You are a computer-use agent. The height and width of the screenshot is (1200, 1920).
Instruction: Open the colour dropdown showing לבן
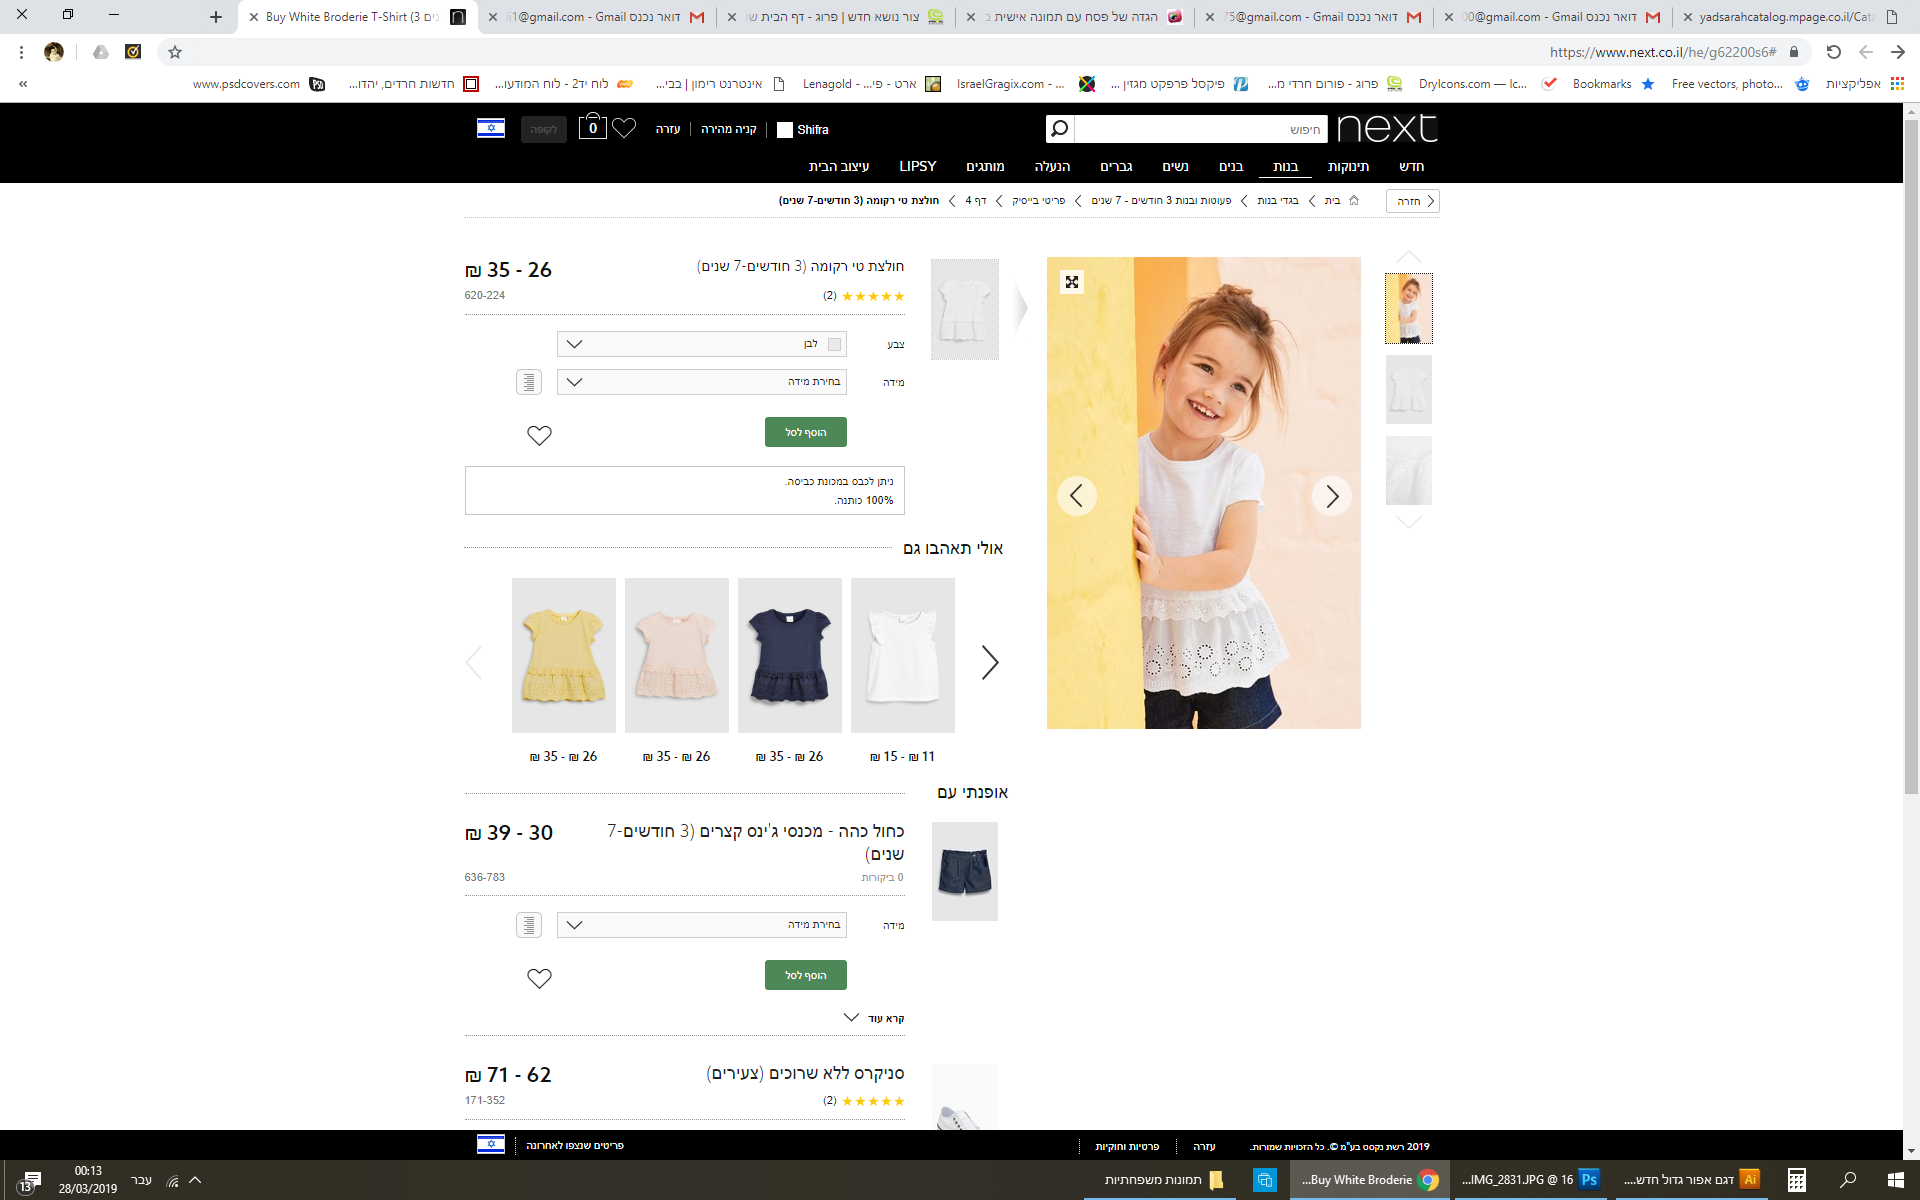(x=702, y=344)
